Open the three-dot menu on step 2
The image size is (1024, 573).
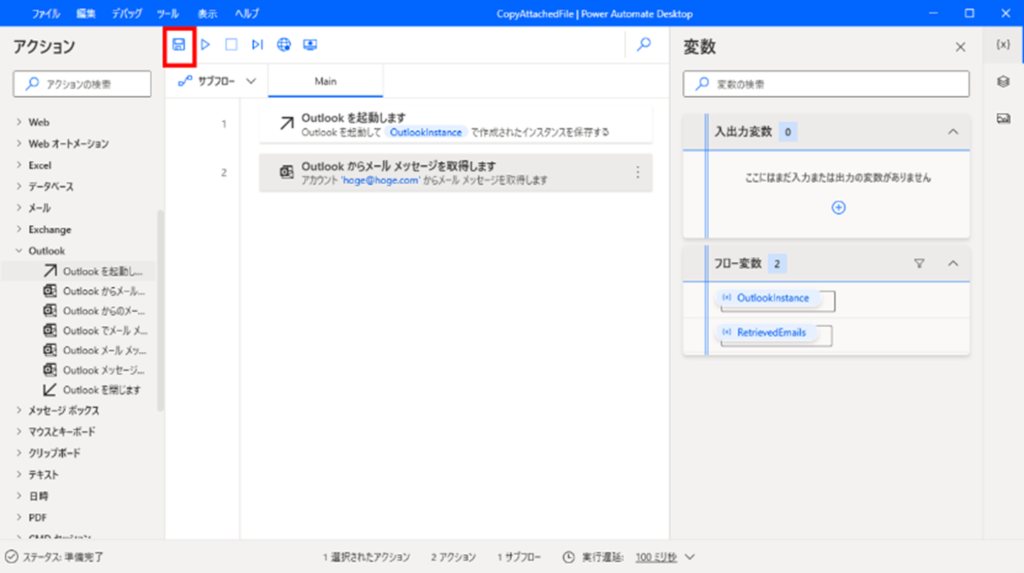tap(637, 172)
